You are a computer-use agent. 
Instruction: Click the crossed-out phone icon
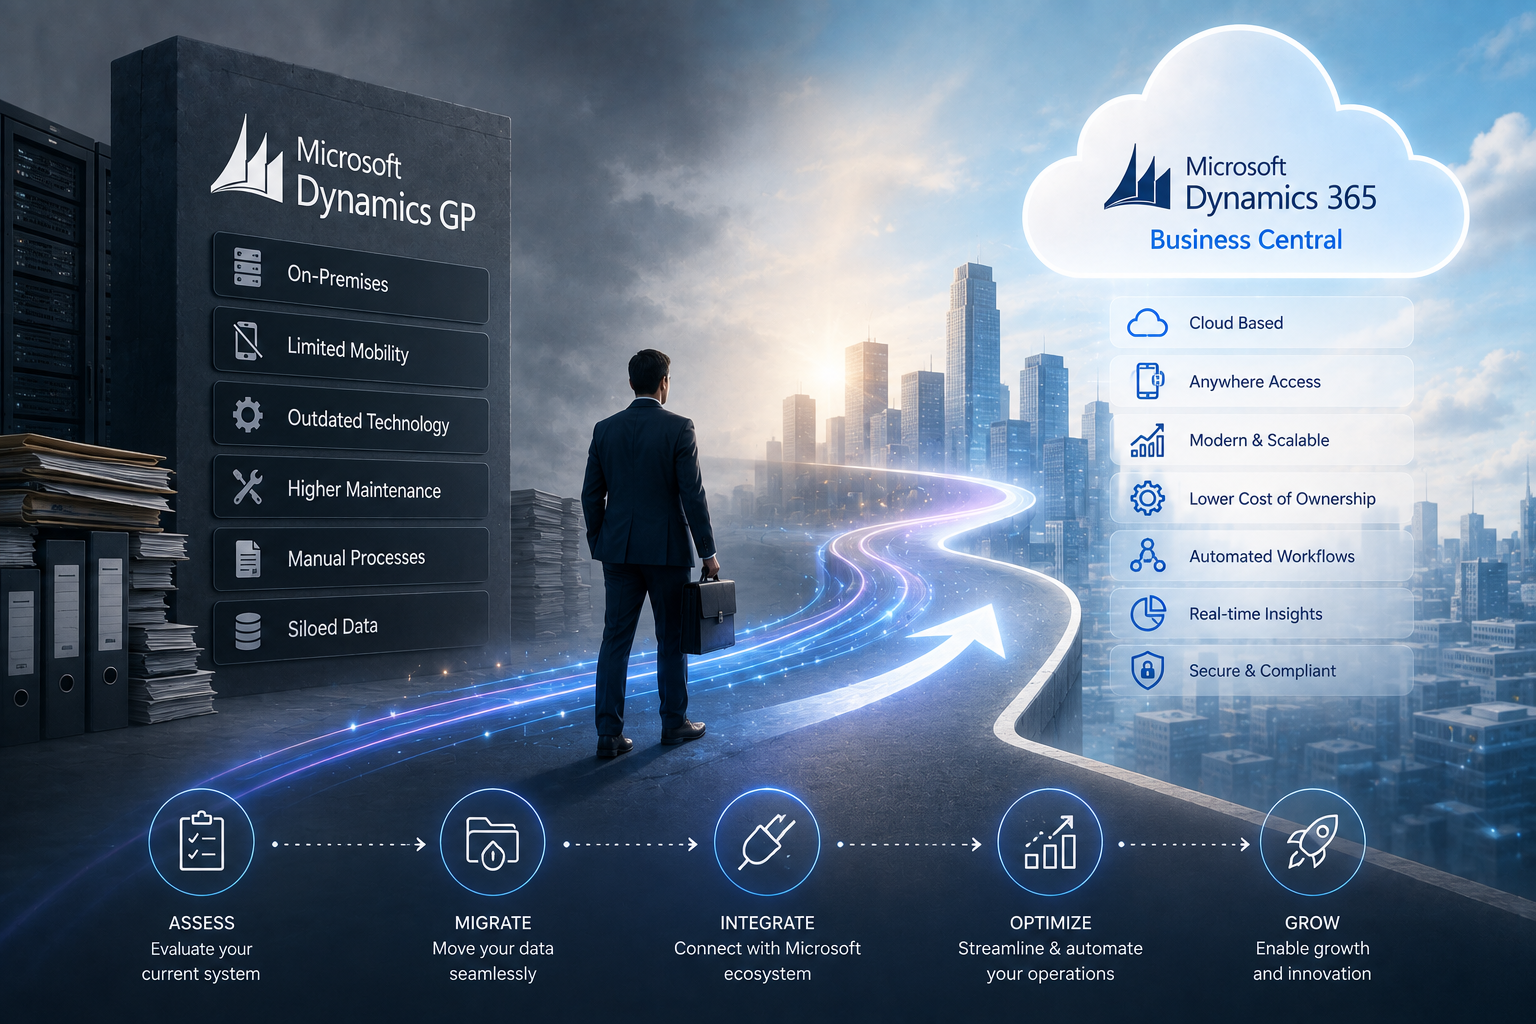click(247, 340)
